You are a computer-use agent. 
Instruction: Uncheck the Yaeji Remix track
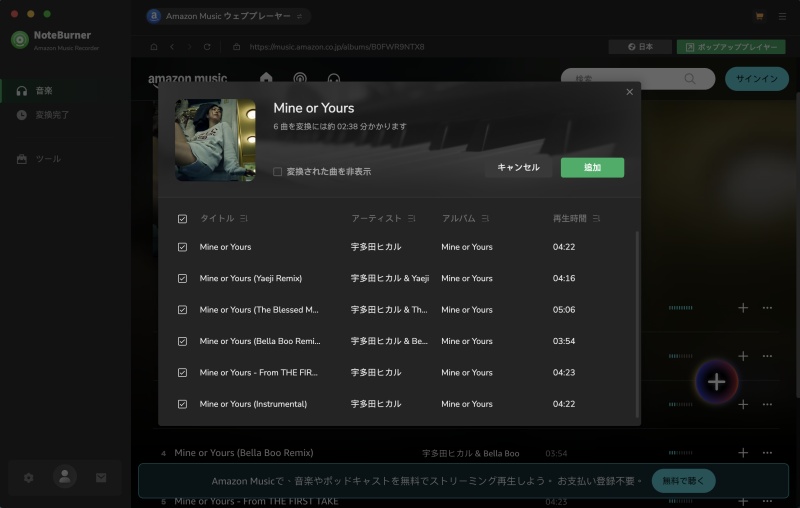pyautogui.click(x=182, y=278)
